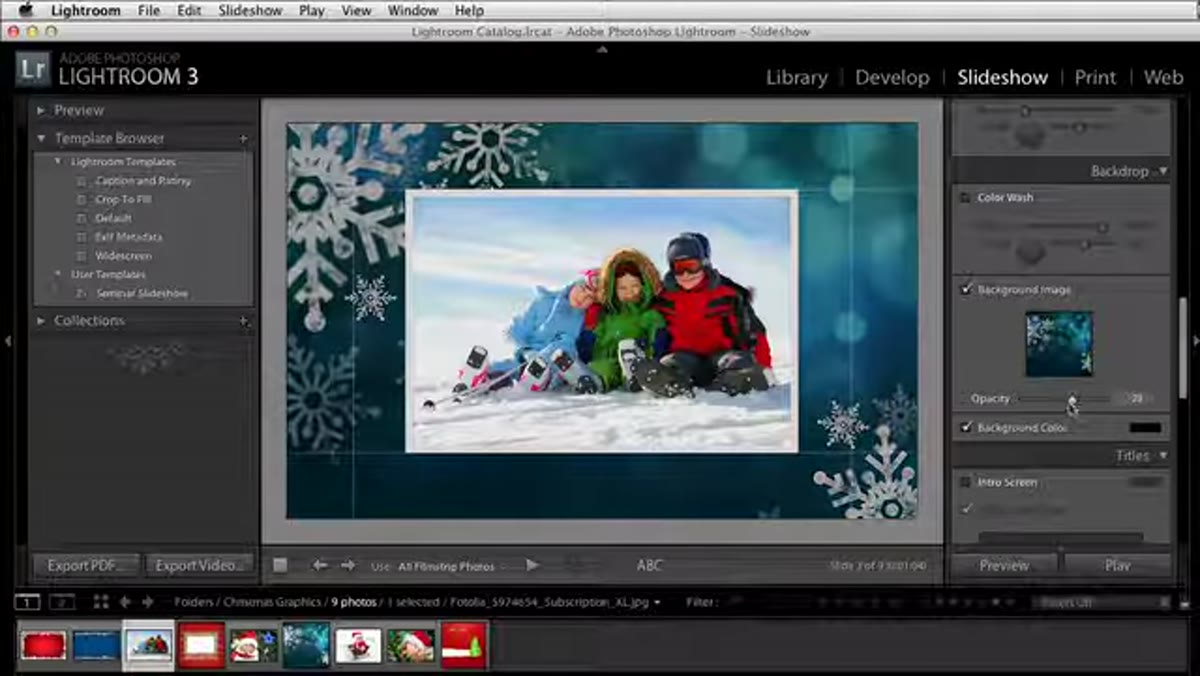This screenshot has height=676, width=1200.
Task: Go forward arrow in filmstrip bar
Action: tap(148, 602)
